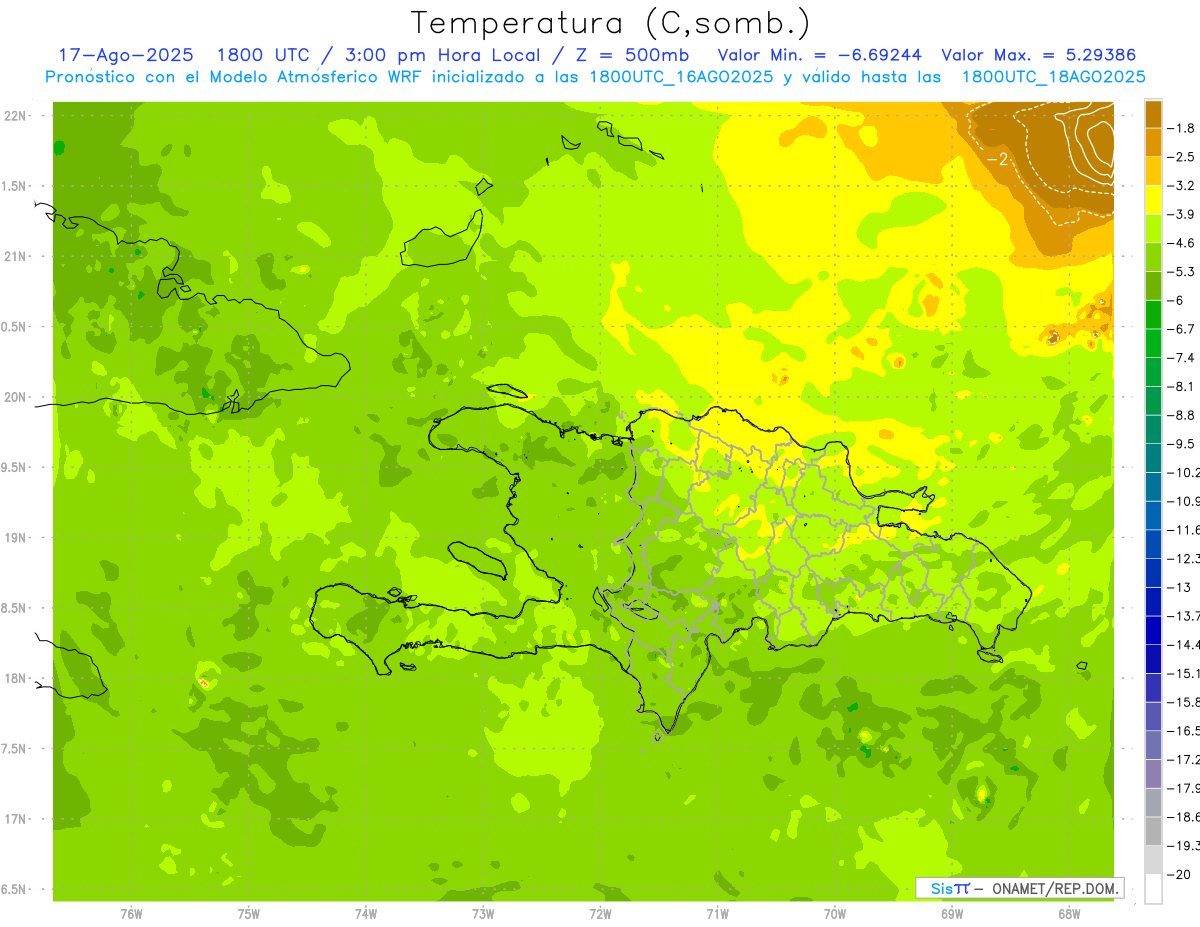1200x927 pixels.
Task: Click the '72W' longitude axis label
Action: [600, 914]
